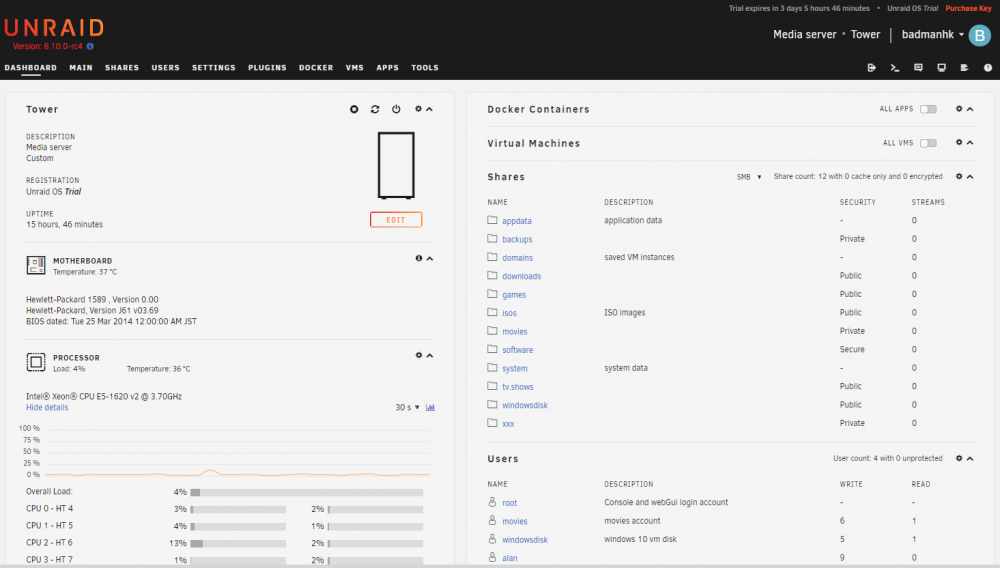Open the downloads share link
The image size is (1000, 568).
[522, 276]
